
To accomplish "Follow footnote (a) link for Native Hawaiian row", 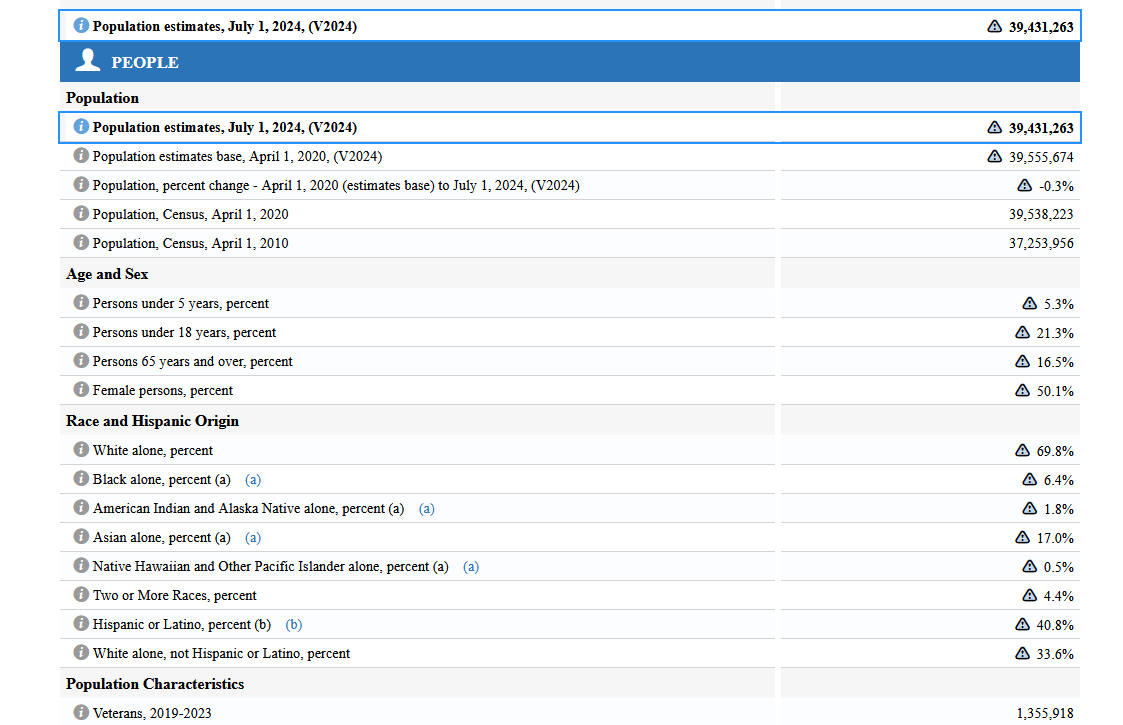I will (x=471, y=566).
